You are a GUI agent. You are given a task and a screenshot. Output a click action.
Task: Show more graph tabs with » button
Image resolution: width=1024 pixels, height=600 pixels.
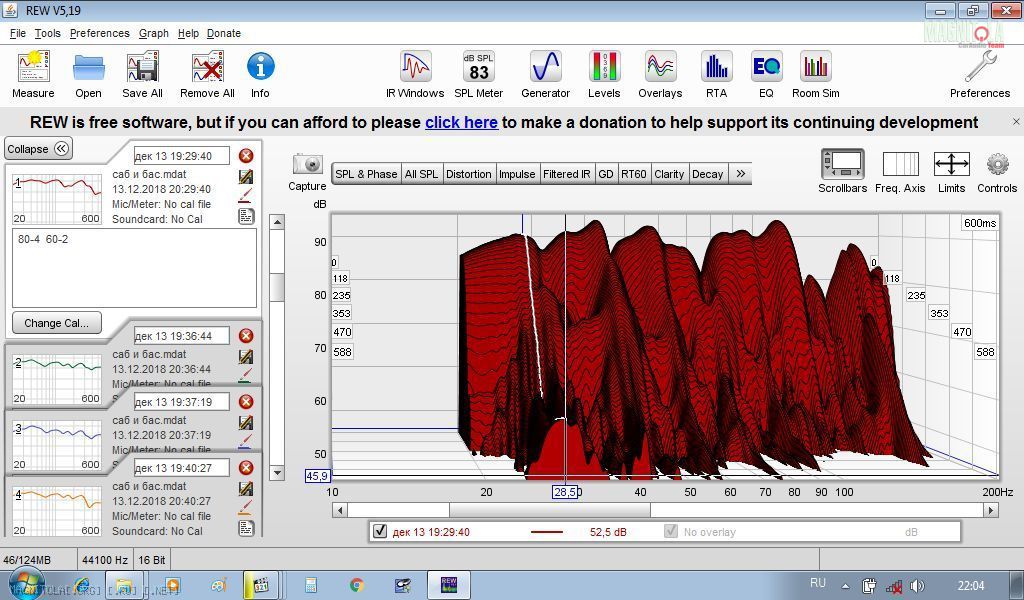click(740, 174)
